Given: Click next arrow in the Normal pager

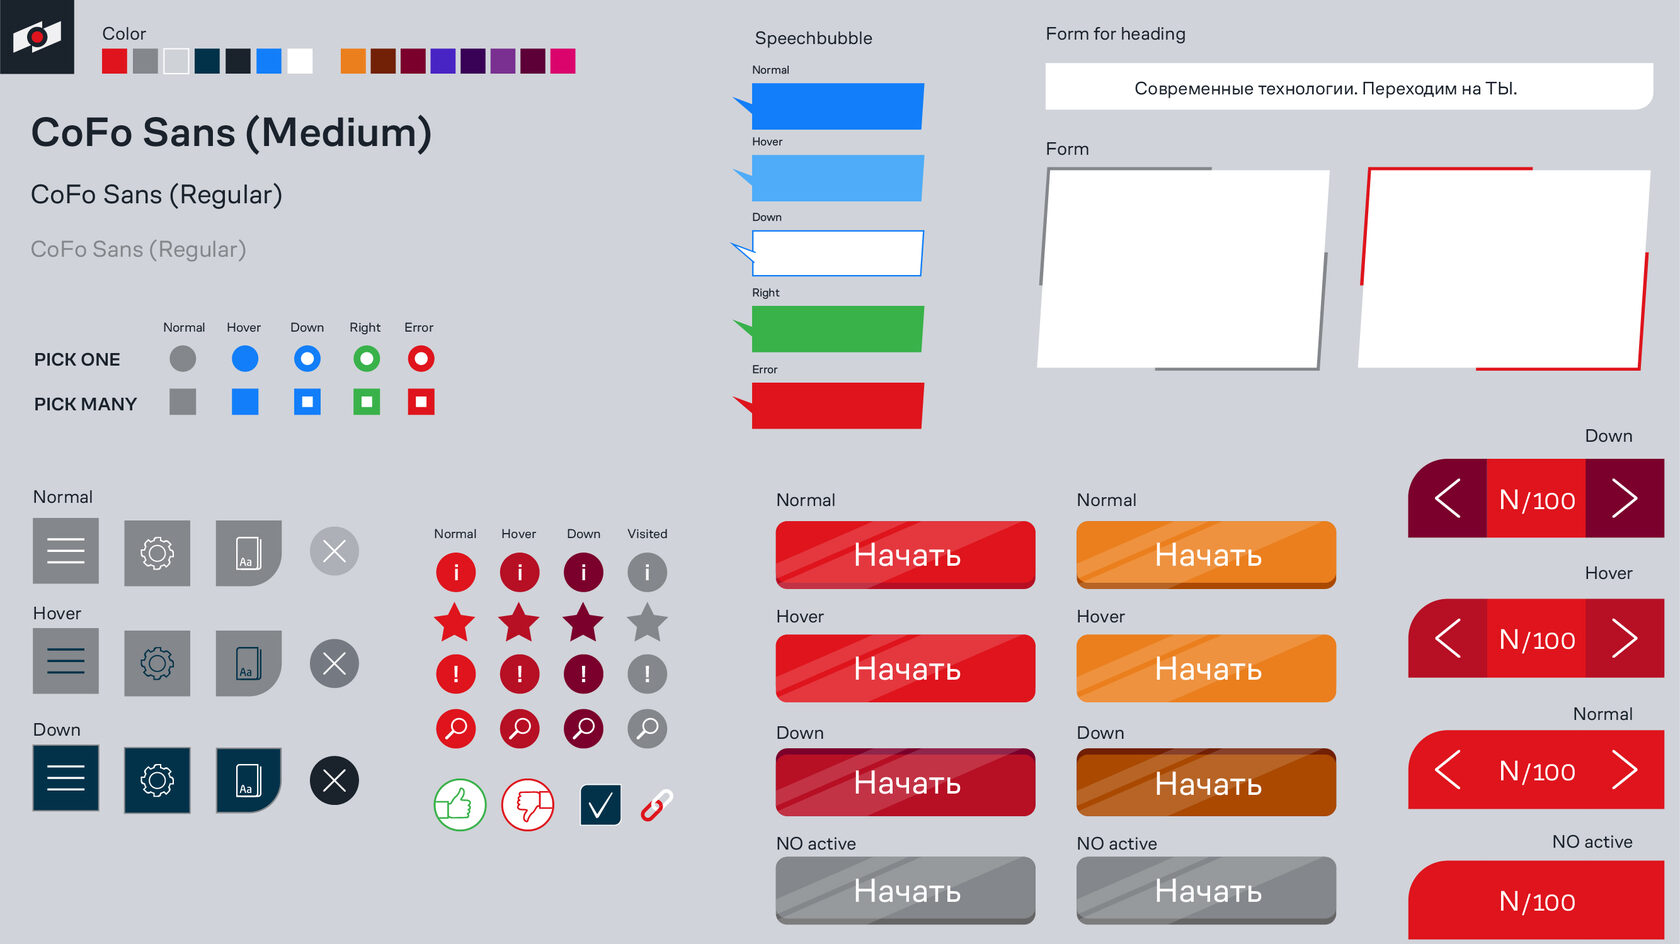Looking at the screenshot, I should pos(1624,770).
